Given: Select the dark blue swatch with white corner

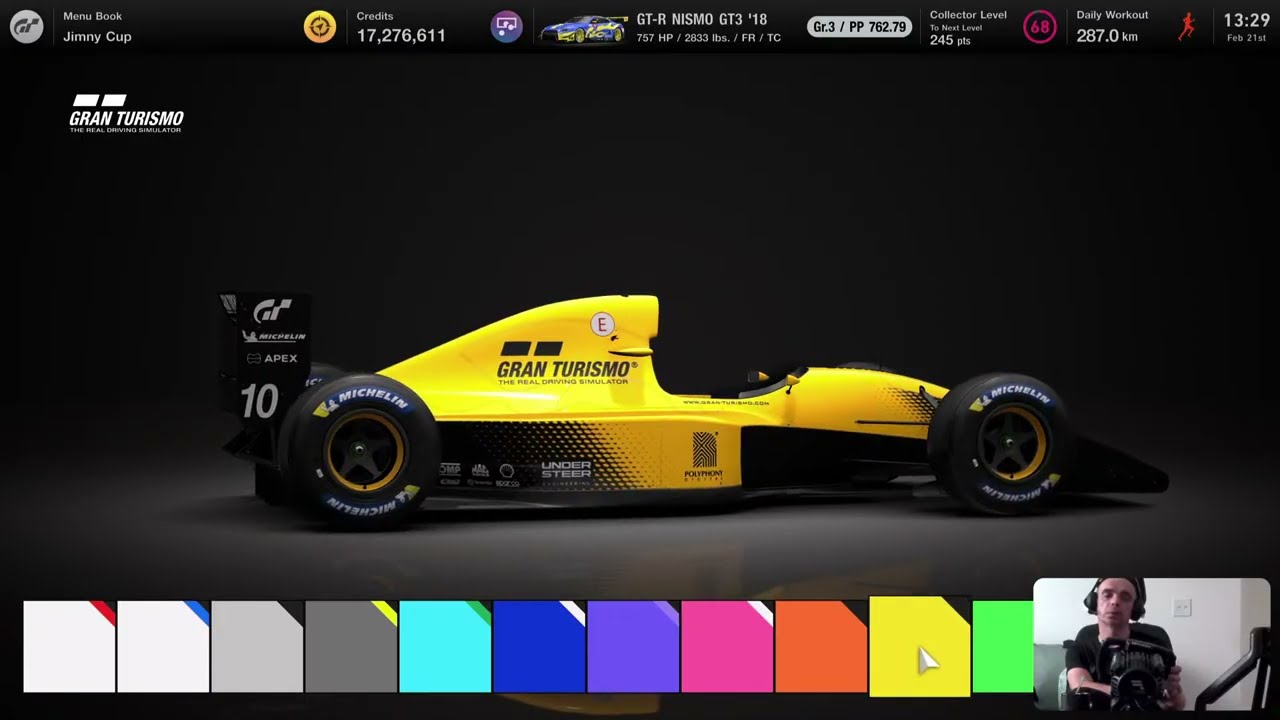Looking at the screenshot, I should (539, 646).
